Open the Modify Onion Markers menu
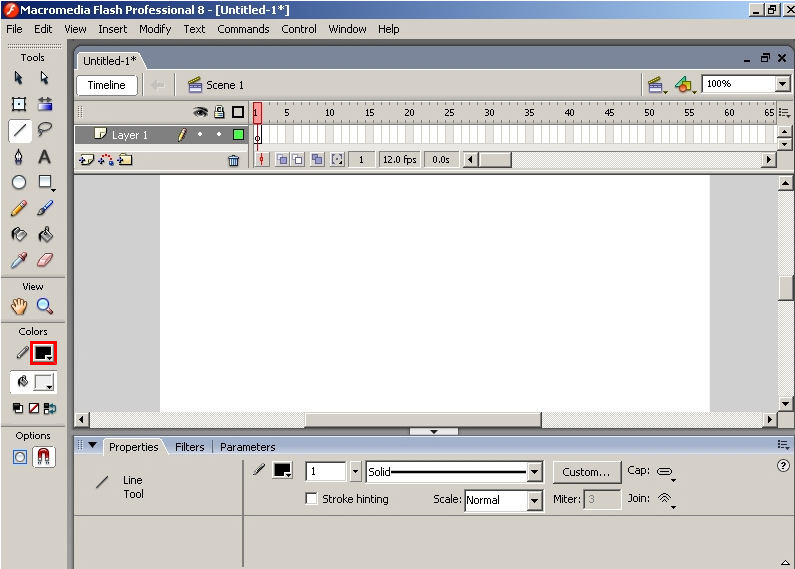The width and height of the screenshot is (795, 569). coord(337,160)
